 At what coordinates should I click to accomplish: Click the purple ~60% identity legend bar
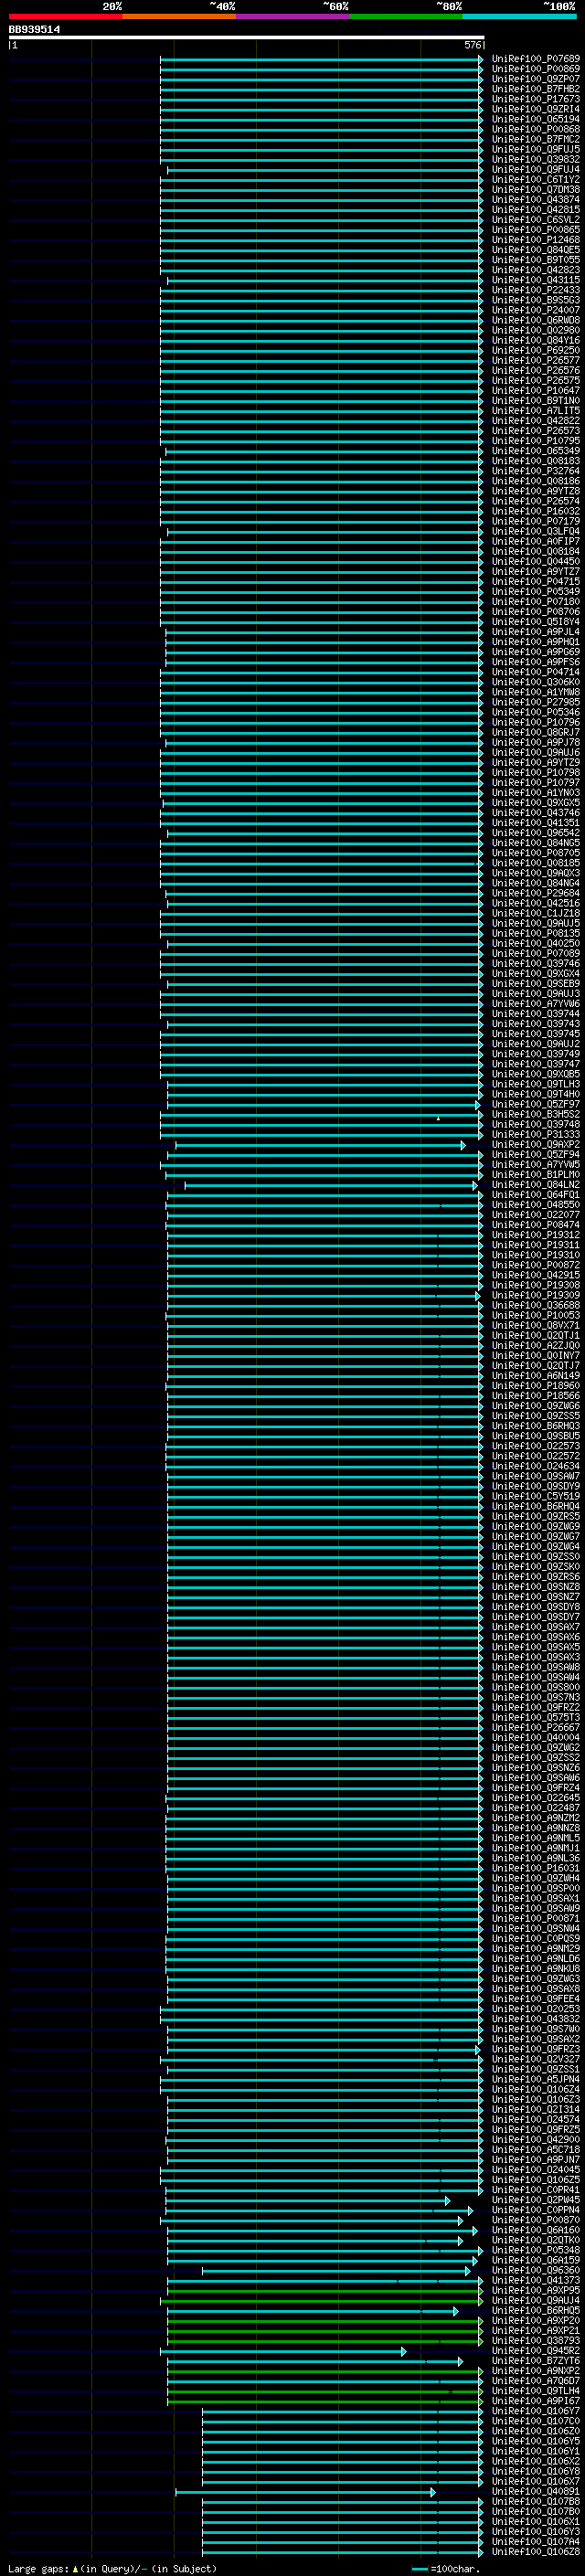pos(292,16)
